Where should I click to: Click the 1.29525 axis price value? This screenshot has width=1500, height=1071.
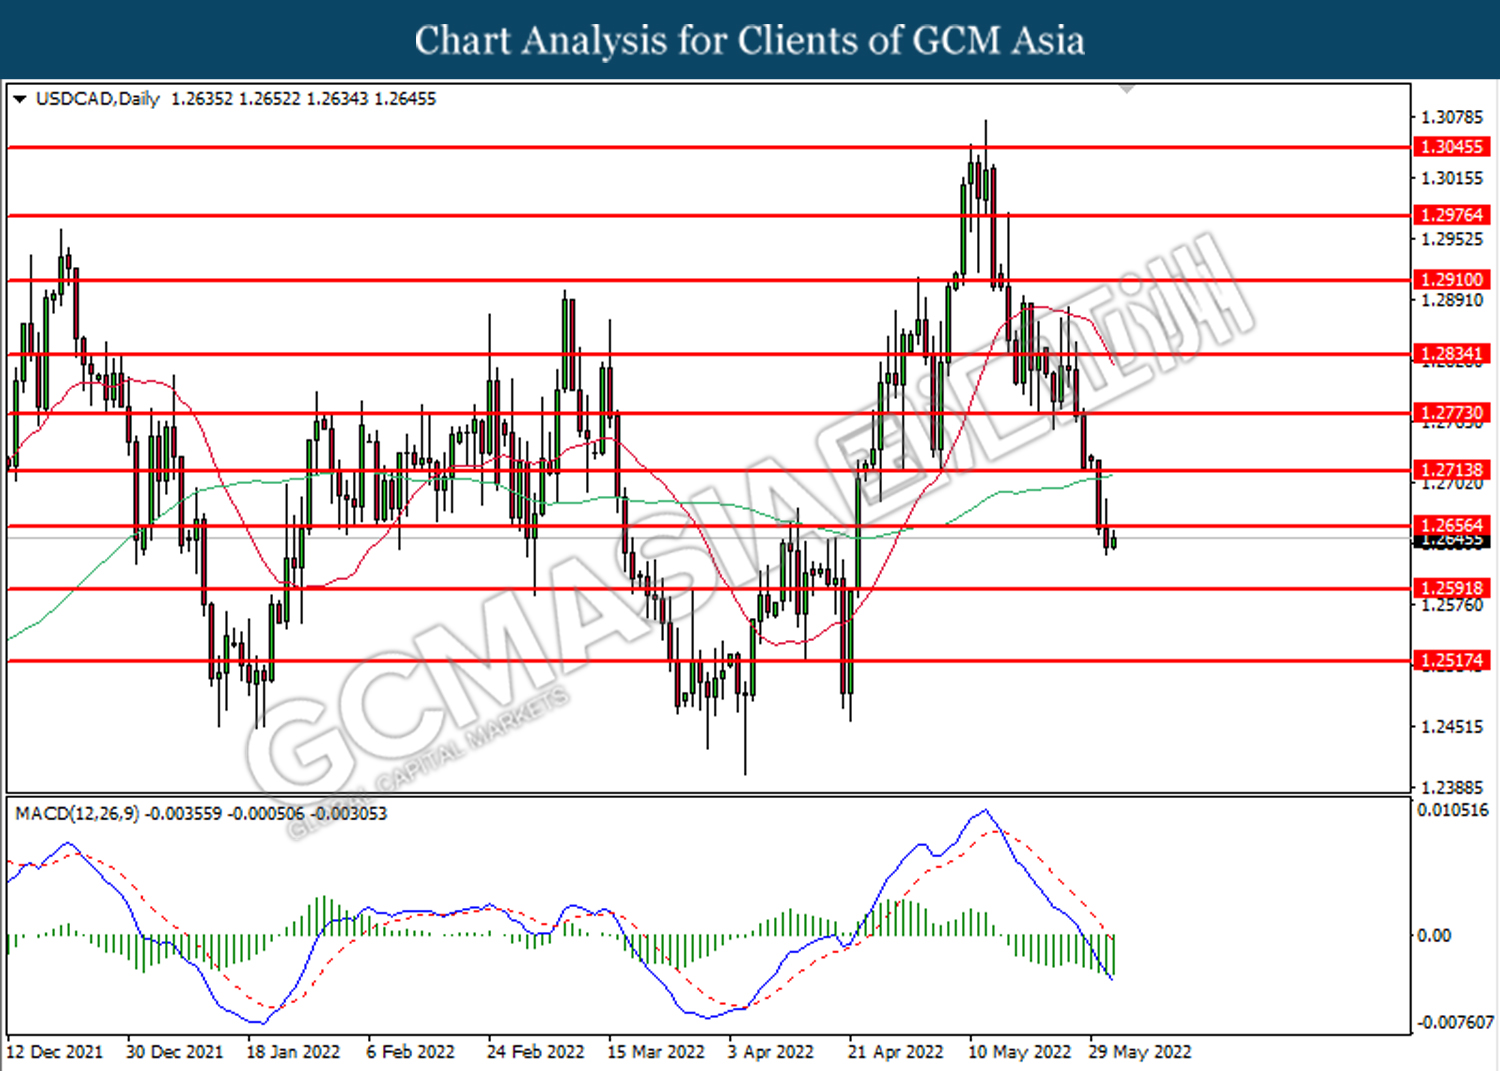1452,240
